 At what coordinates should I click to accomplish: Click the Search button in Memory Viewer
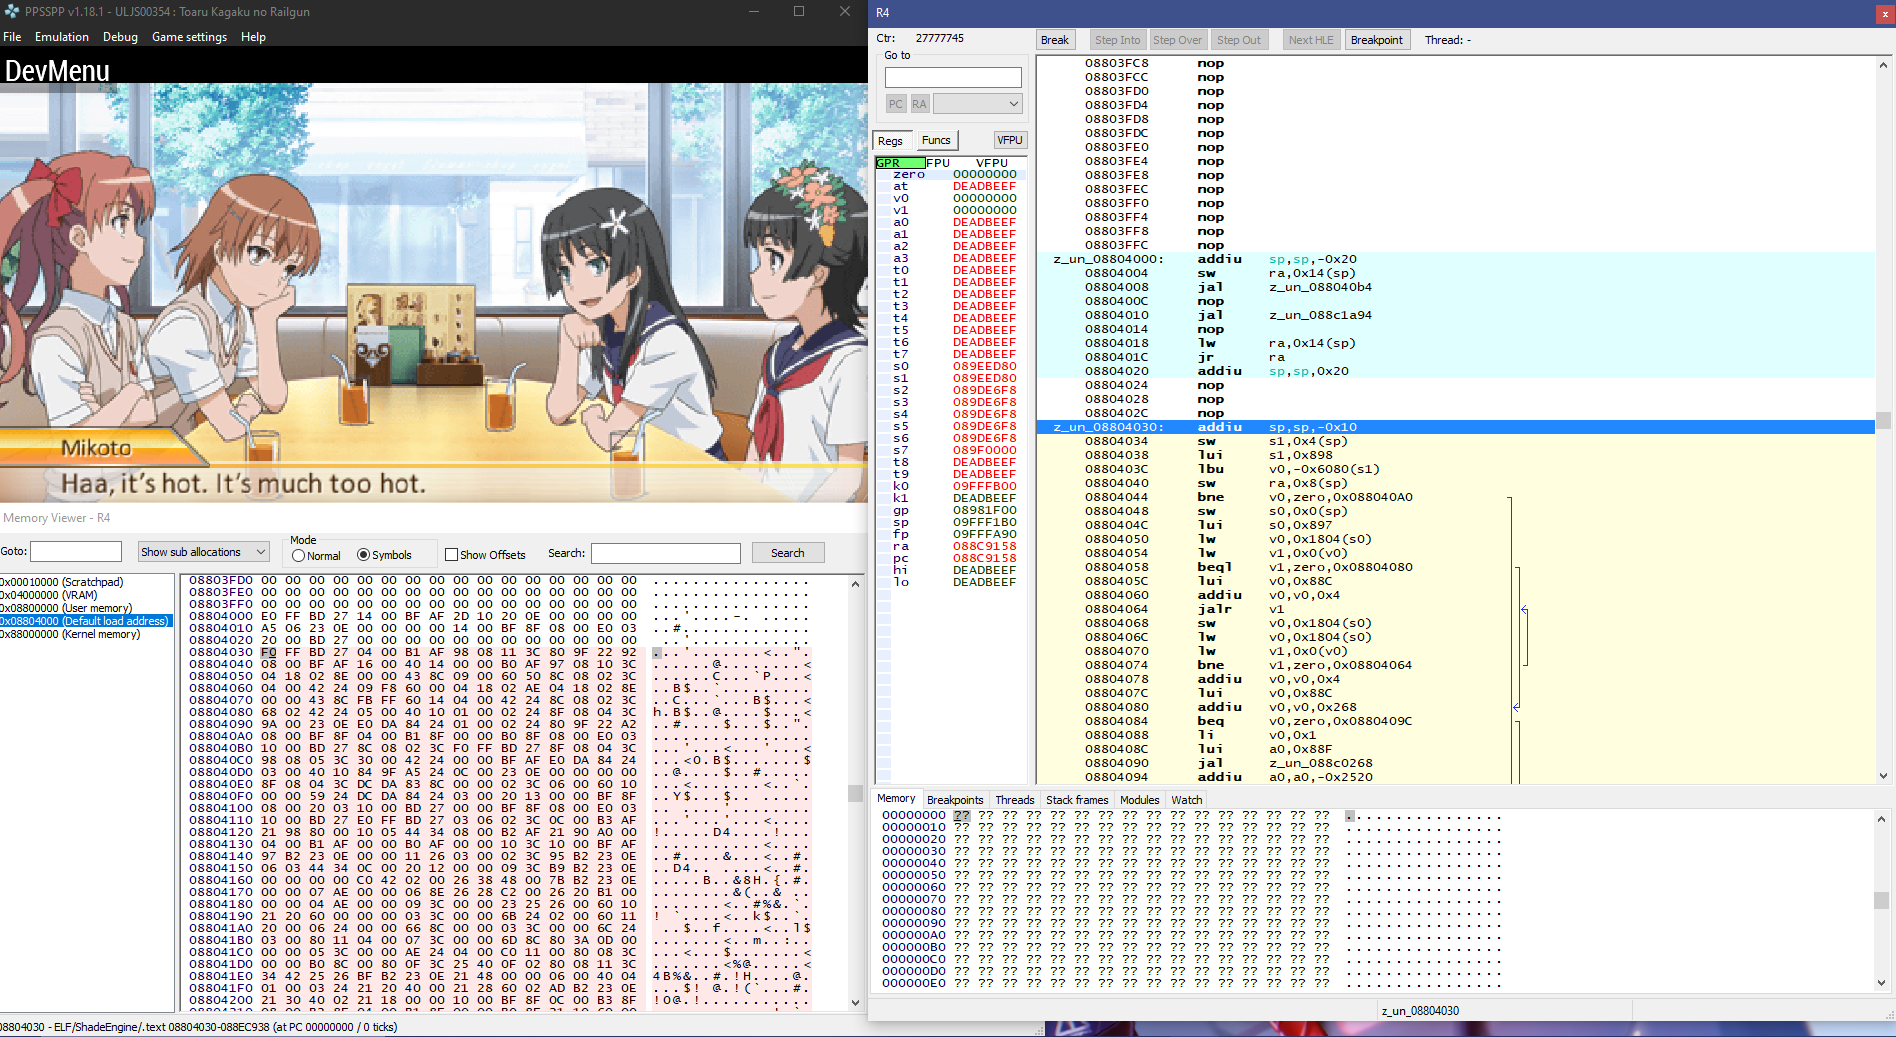click(787, 553)
